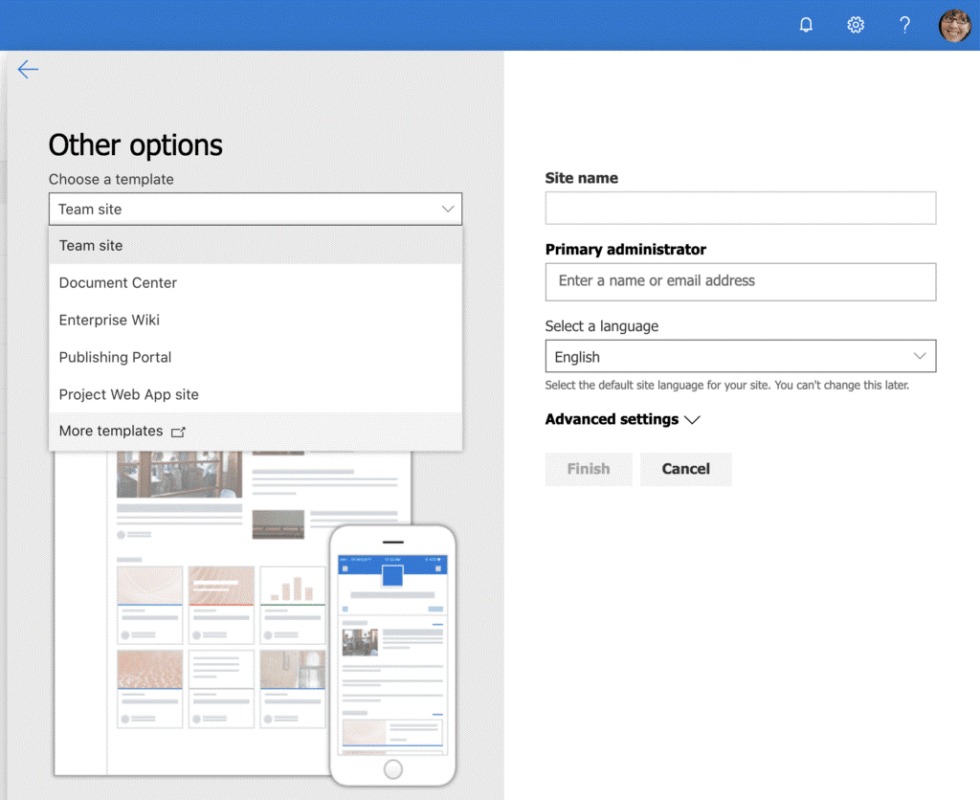Select Document Center from the template list
Viewport: 980px width, 800px height.
click(x=117, y=282)
